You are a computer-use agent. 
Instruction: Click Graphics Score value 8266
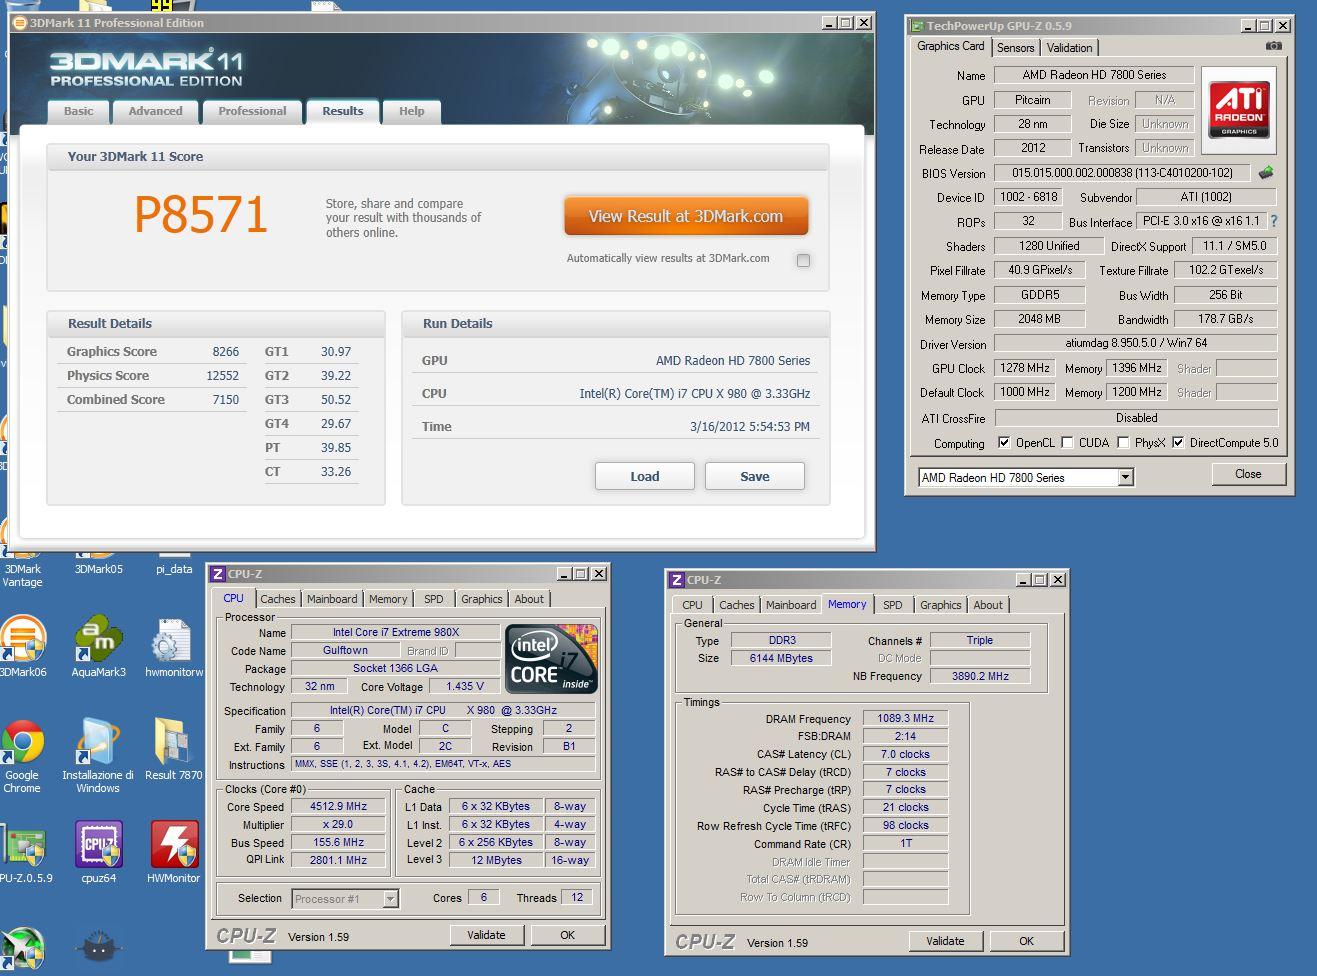pyautogui.click(x=226, y=352)
